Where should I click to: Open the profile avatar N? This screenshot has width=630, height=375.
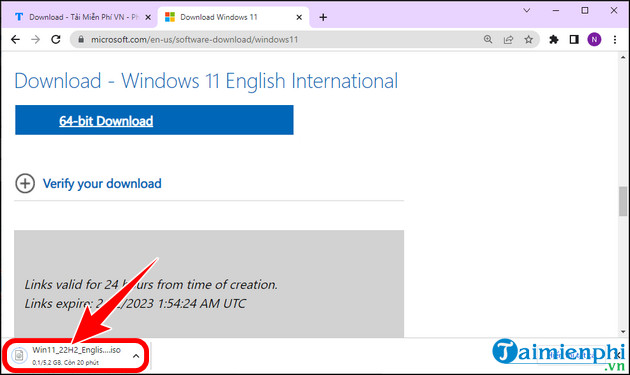594,39
